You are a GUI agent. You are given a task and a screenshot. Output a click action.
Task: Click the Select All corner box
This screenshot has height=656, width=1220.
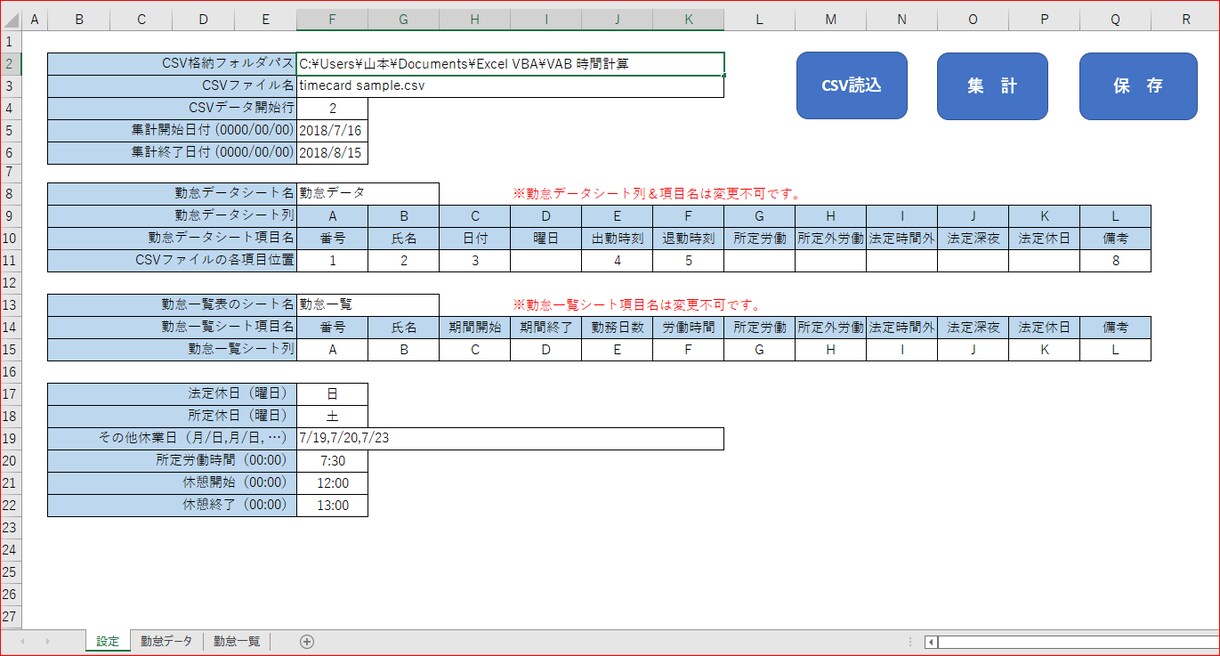(x=9, y=18)
